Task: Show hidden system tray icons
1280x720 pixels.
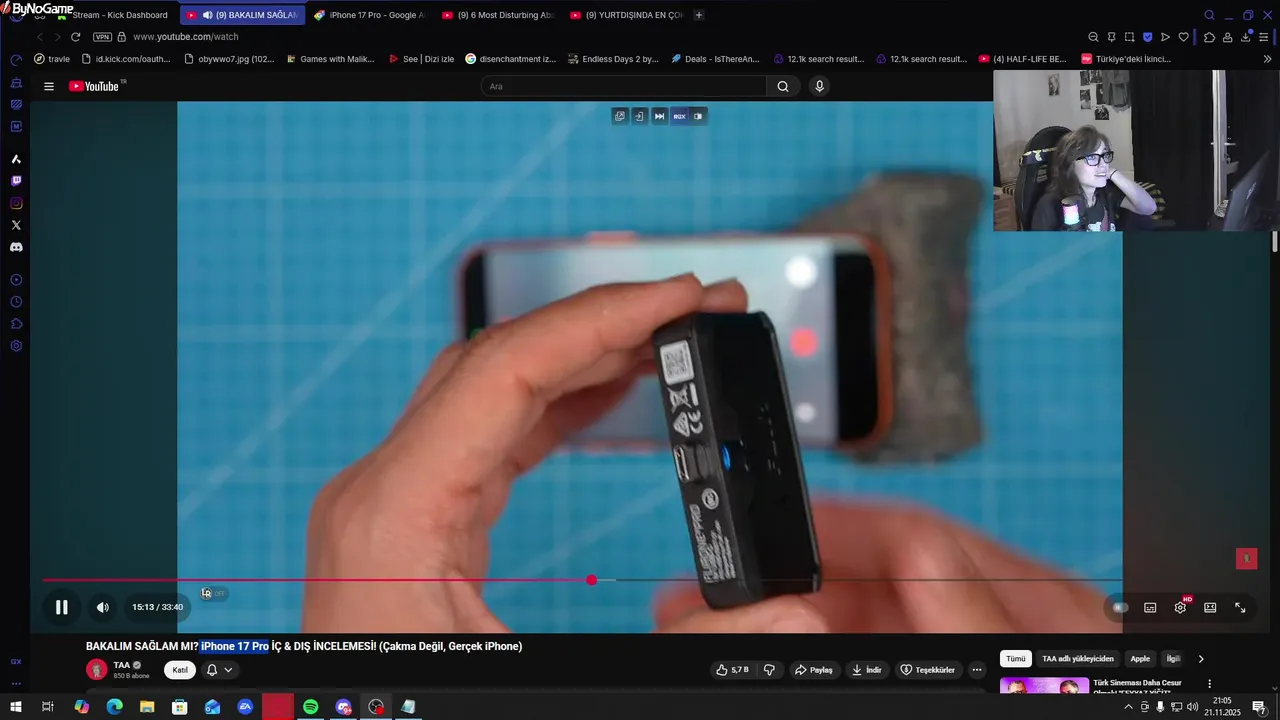Action: tap(1129, 707)
